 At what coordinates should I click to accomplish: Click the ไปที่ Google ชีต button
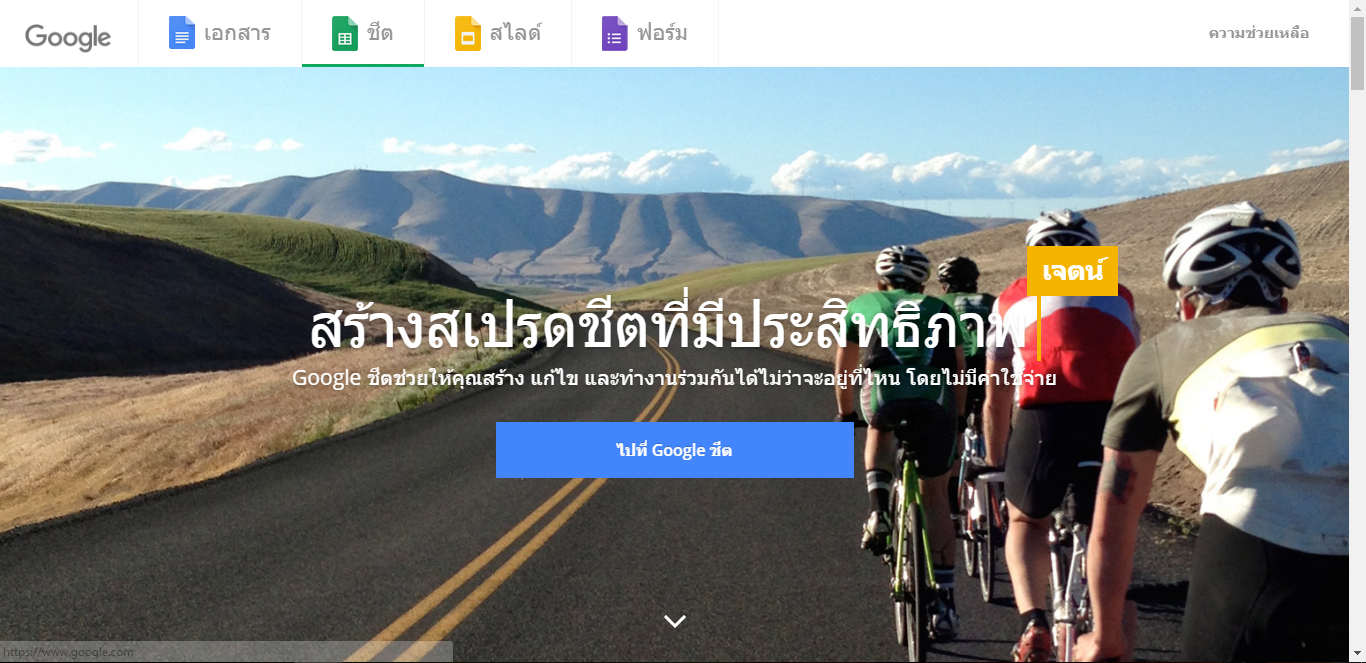coord(675,450)
